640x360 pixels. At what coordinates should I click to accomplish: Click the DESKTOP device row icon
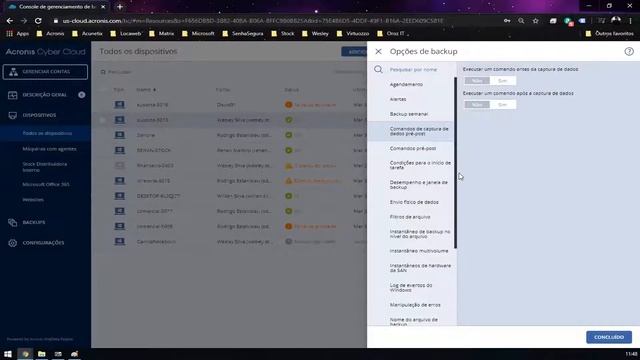(120, 196)
